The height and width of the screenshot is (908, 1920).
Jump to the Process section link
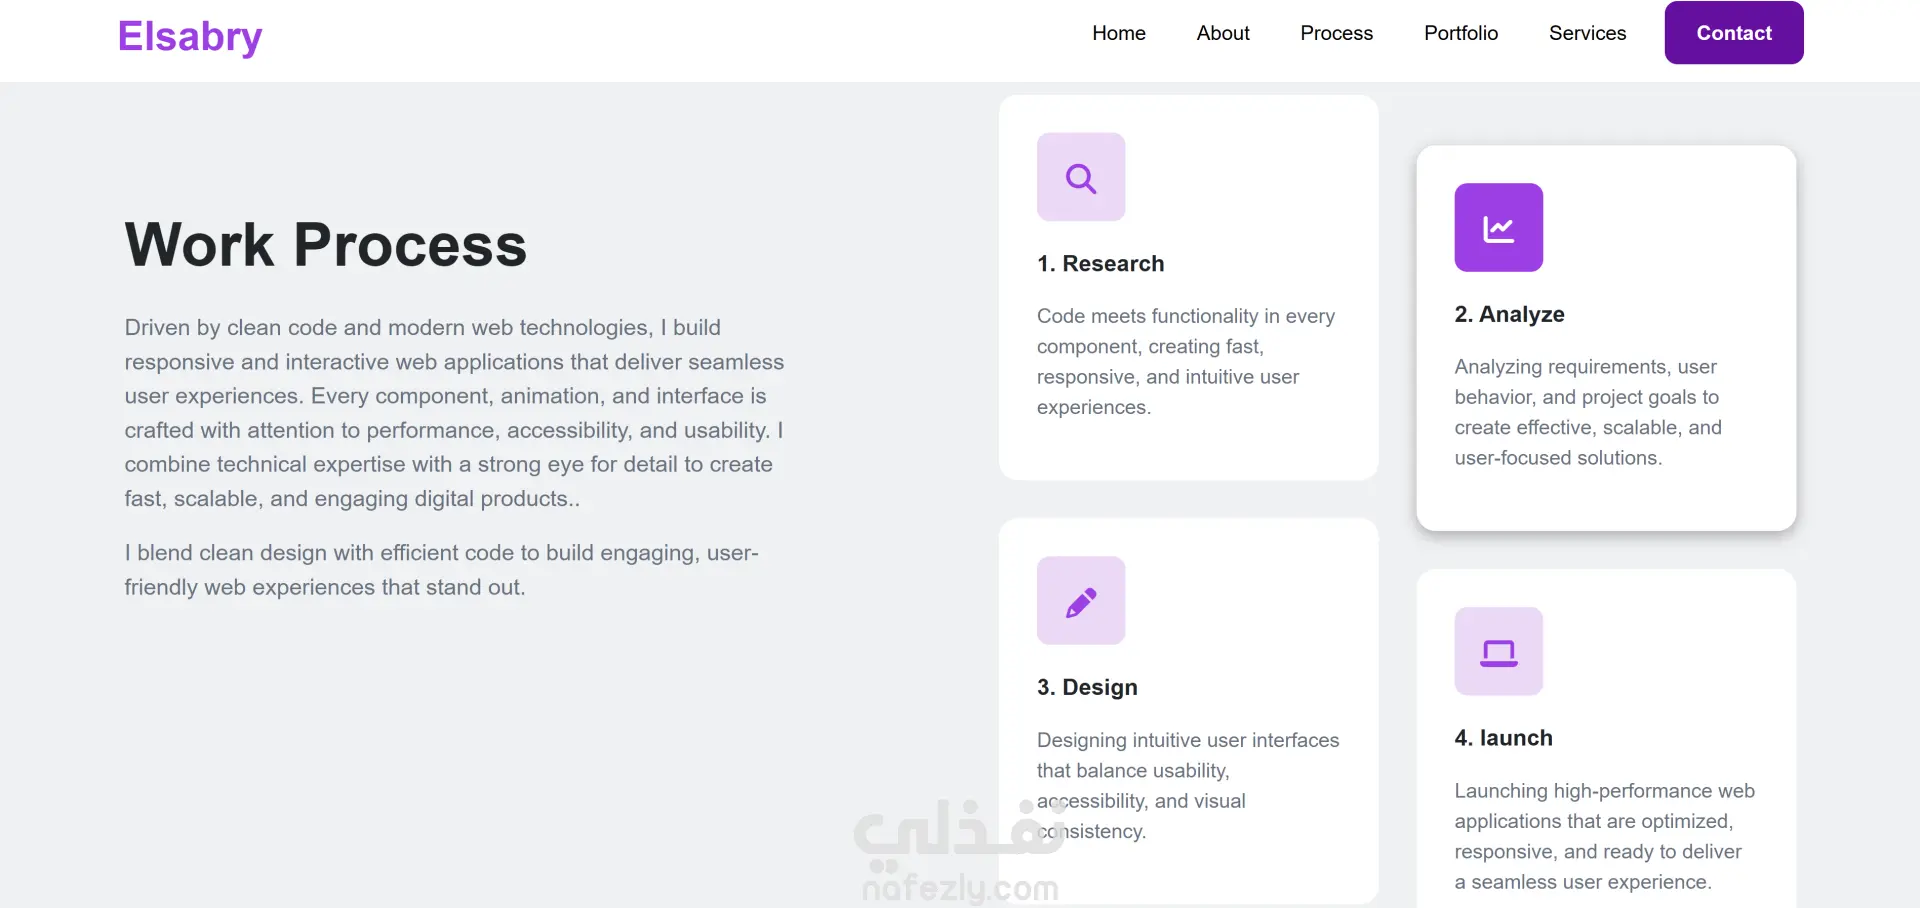[1337, 33]
